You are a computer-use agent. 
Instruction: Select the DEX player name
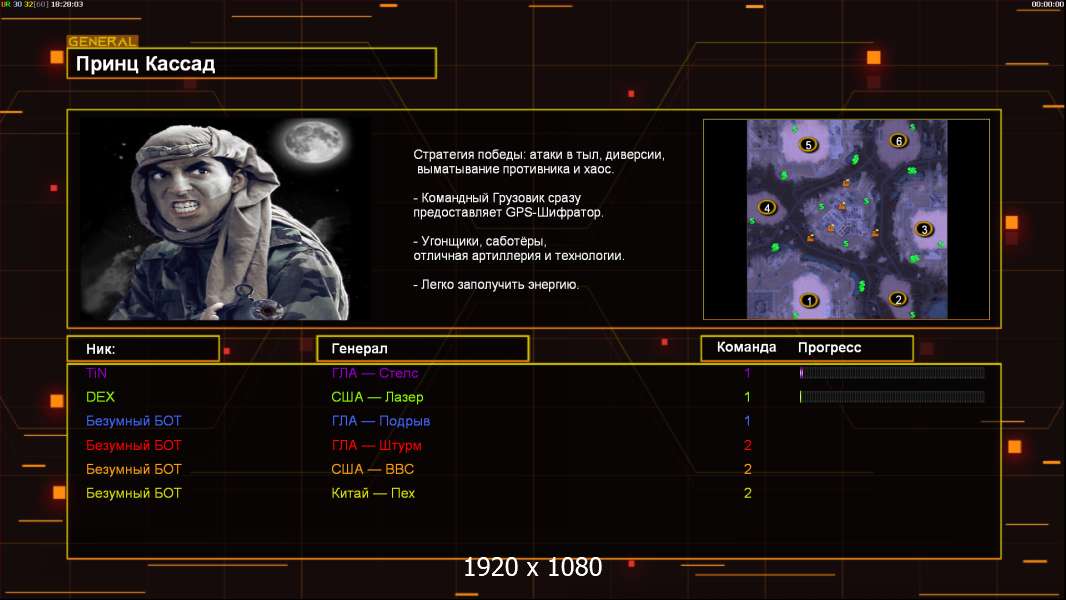[x=100, y=397]
